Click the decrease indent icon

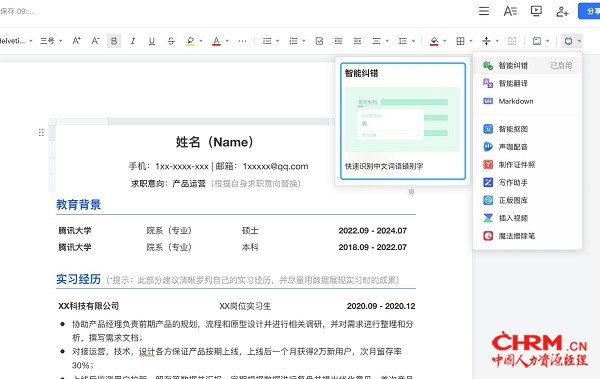338,41
